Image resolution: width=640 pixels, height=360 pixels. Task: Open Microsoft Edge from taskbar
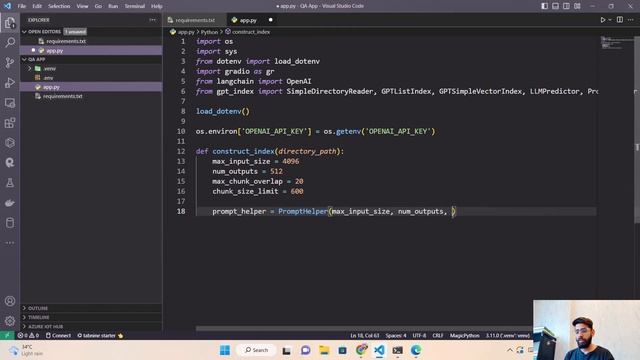[x=416, y=350]
